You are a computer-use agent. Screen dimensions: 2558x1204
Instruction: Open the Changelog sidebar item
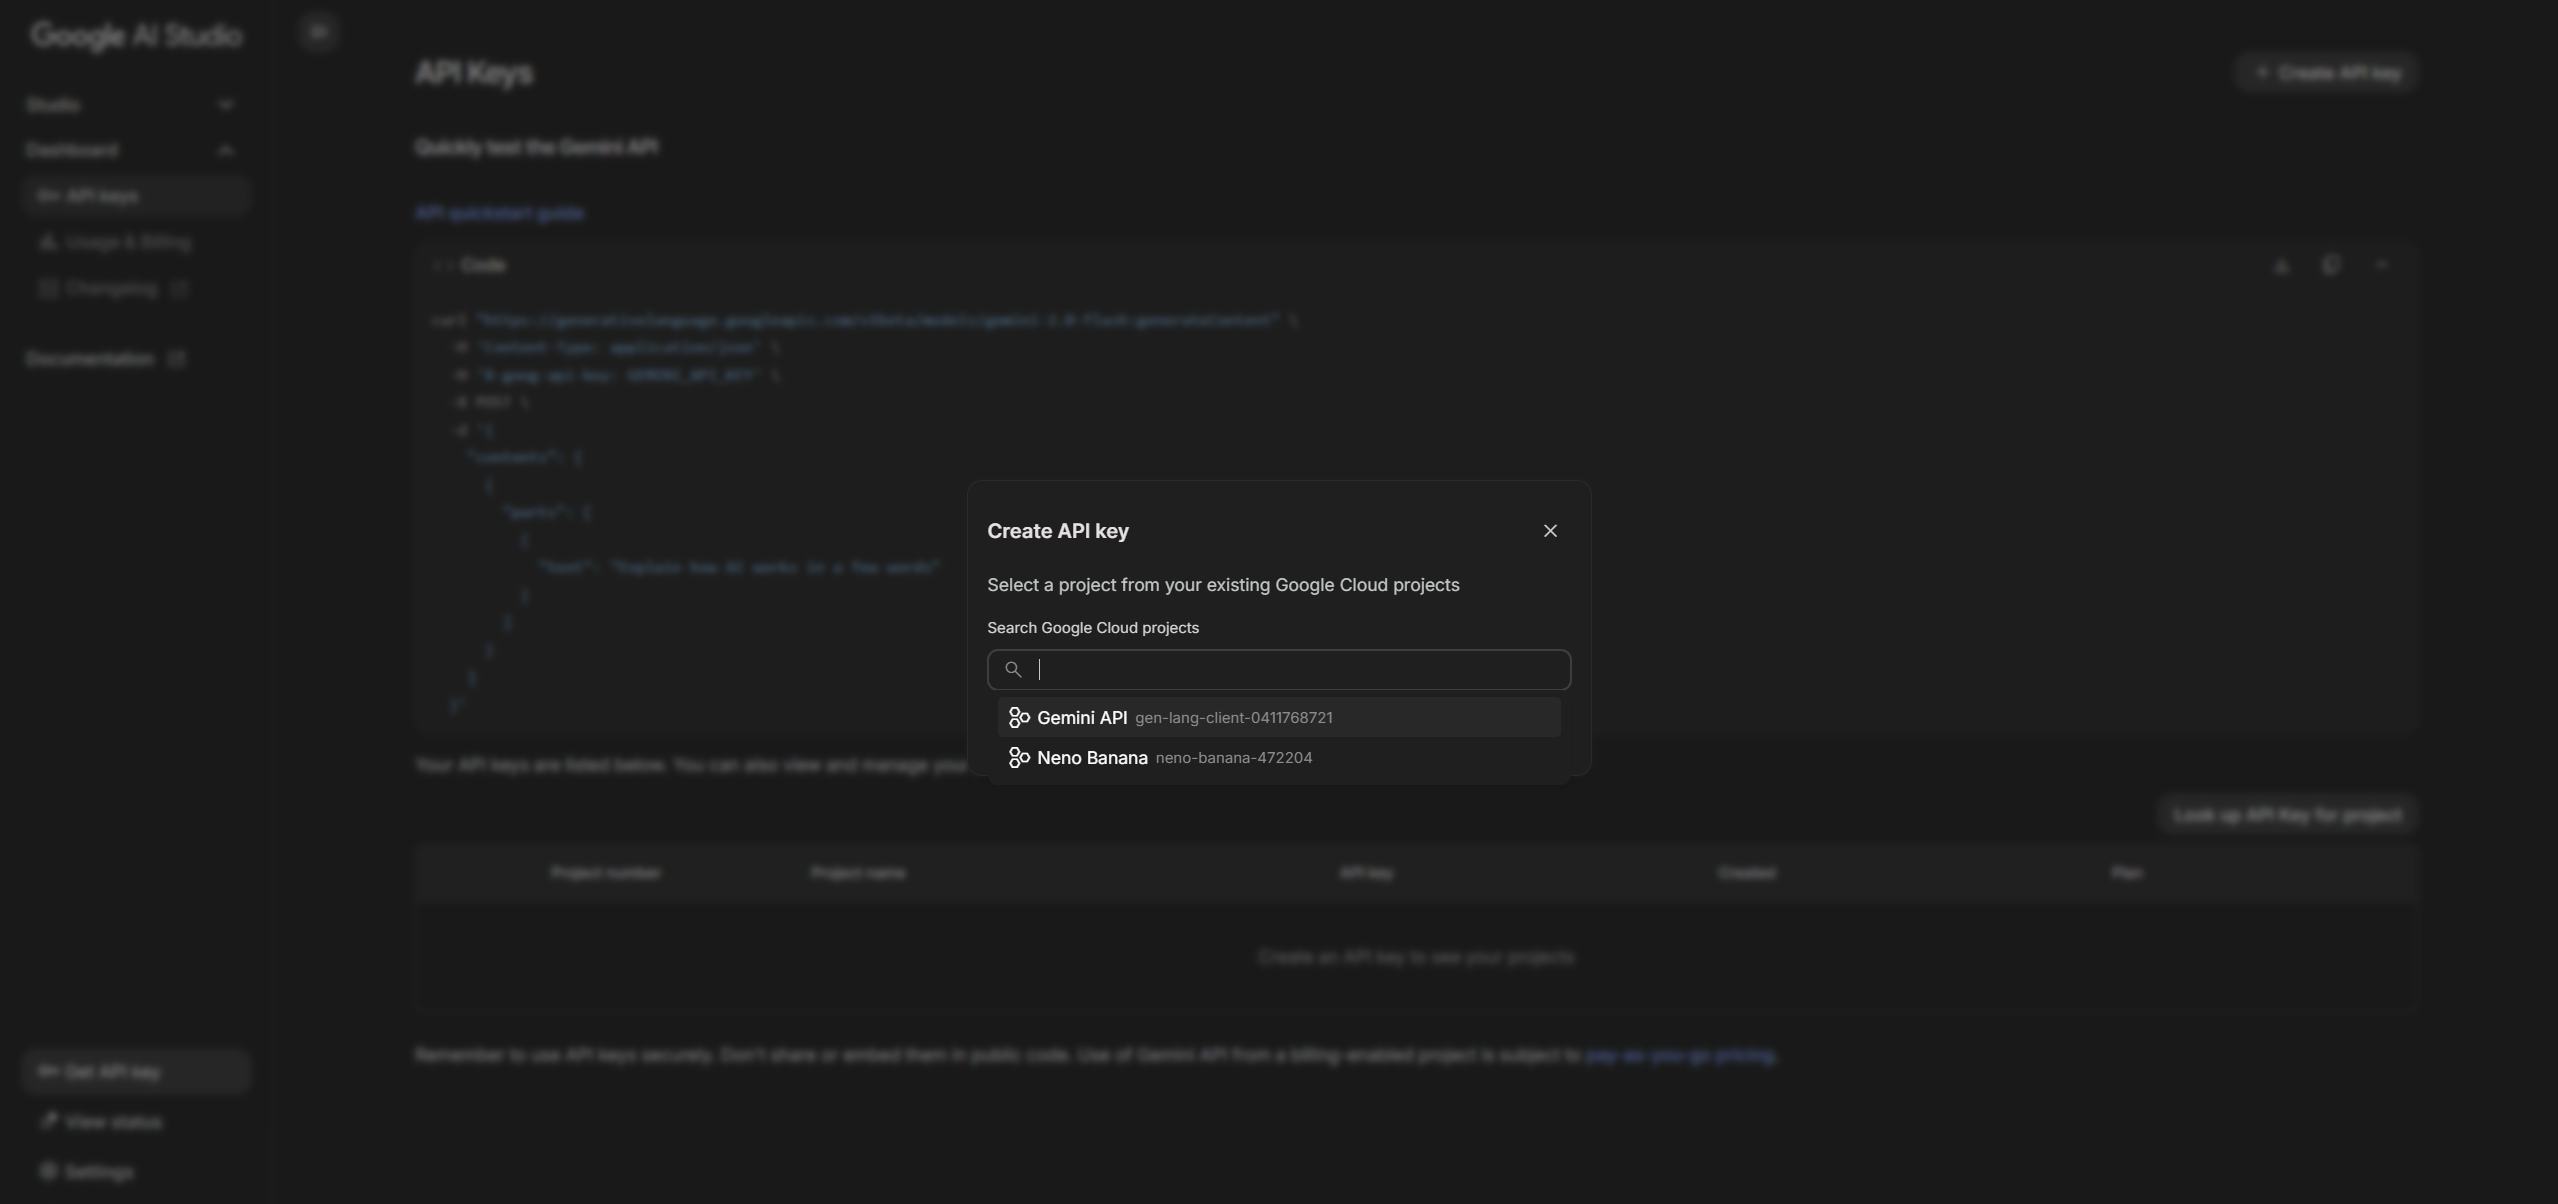(111, 289)
